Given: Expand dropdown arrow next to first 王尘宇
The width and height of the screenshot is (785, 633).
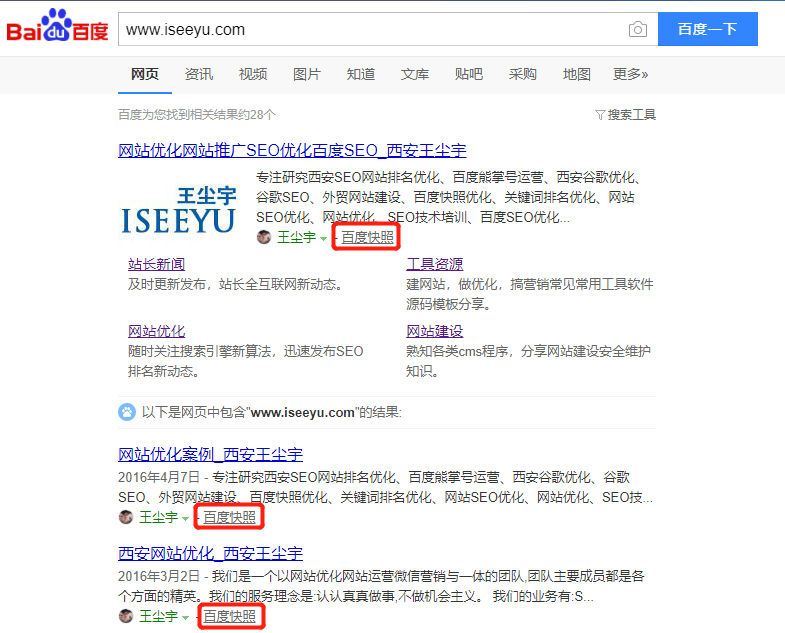Looking at the screenshot, I should (323, 238).
